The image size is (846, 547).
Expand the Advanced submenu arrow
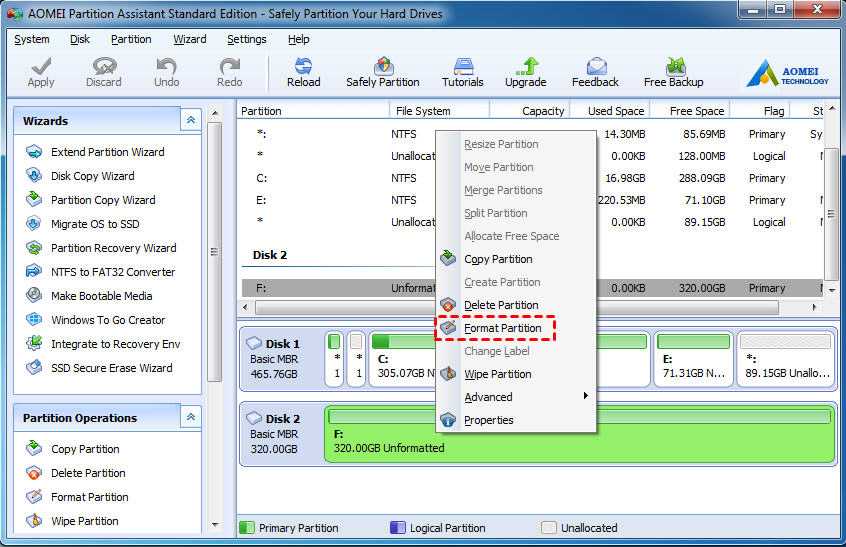coord(585,396)
